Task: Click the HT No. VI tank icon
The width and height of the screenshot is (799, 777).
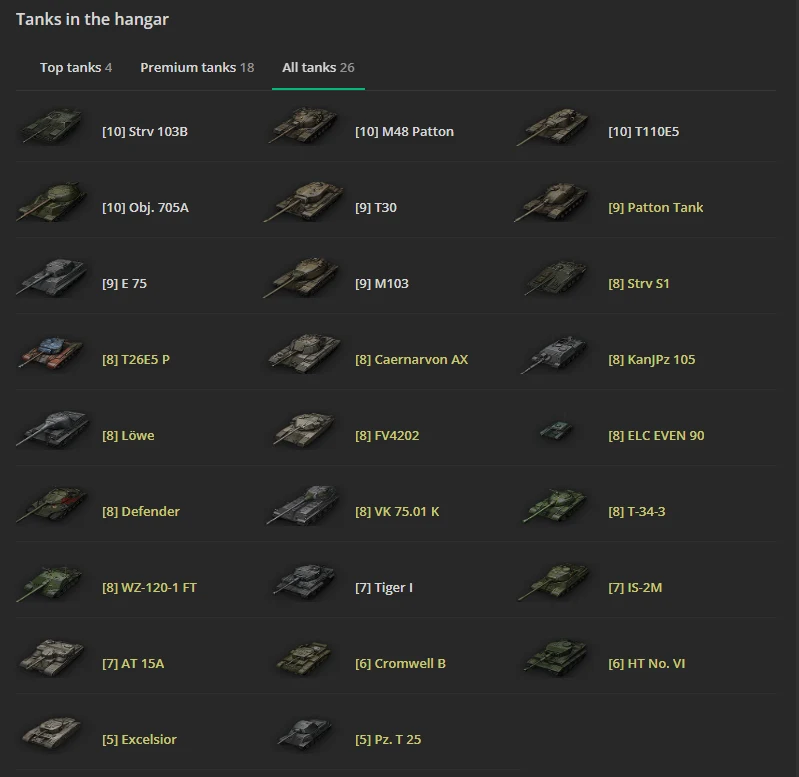Action: click(x=555, y=657)
